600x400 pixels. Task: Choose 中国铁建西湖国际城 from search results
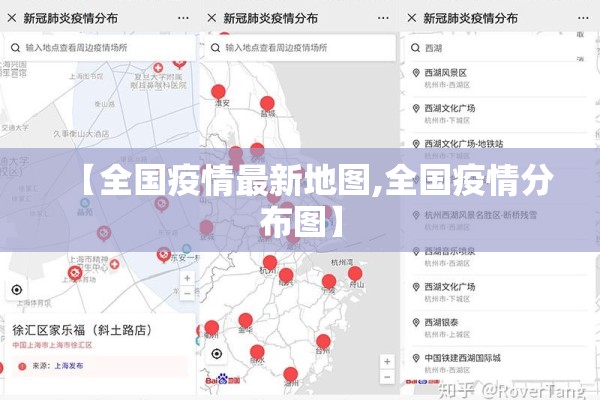coord(497,363)
